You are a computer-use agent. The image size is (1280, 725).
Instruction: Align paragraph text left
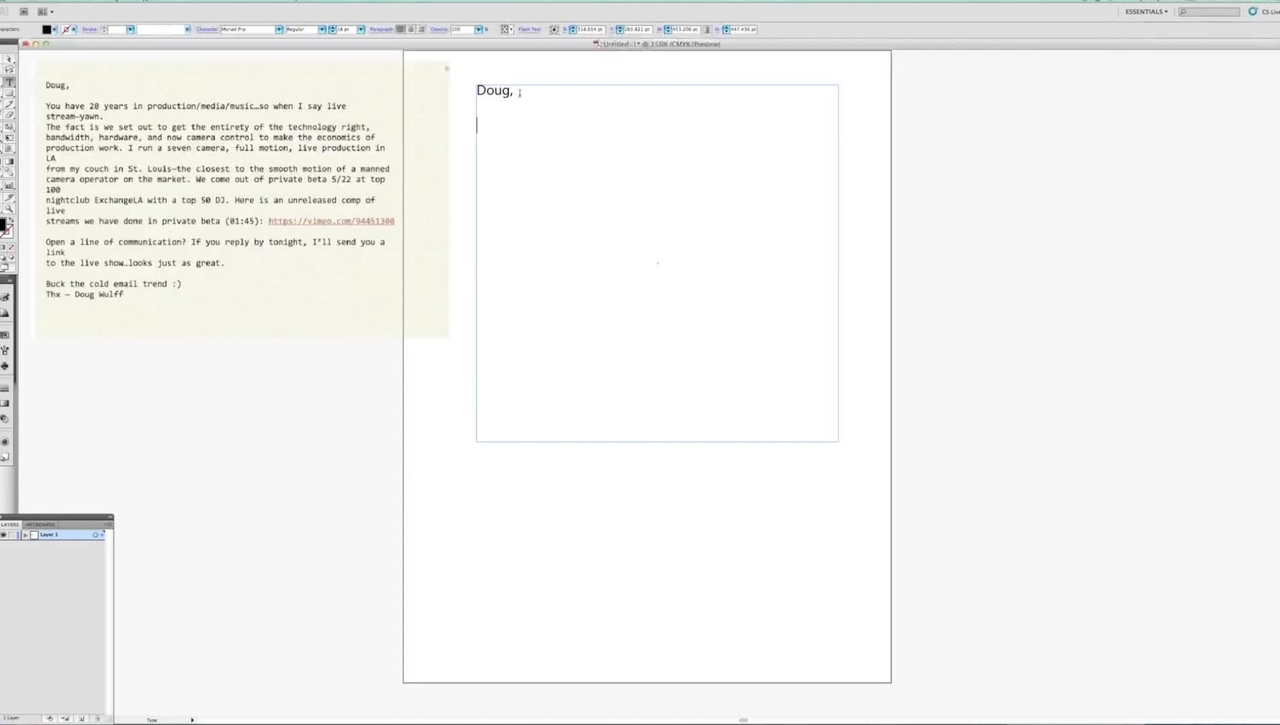coord(402,29)
